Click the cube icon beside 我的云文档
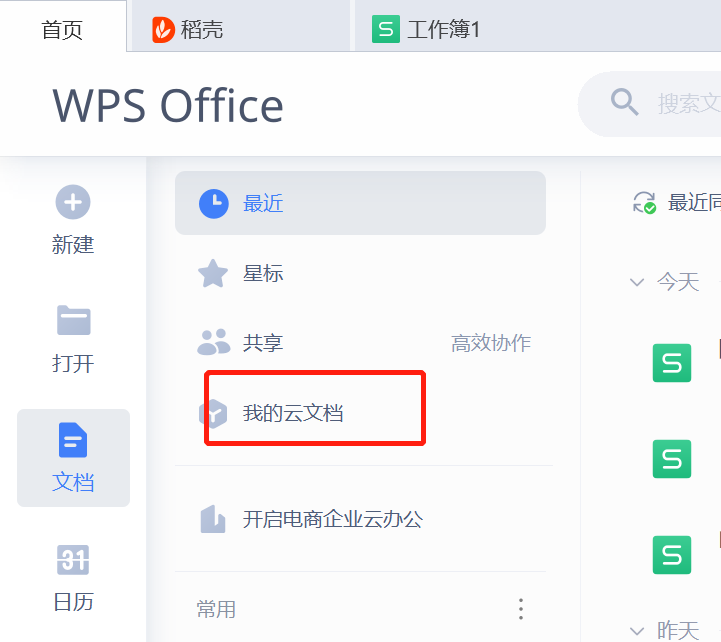This screenshot has width=721, height=642. pos(213,413)
